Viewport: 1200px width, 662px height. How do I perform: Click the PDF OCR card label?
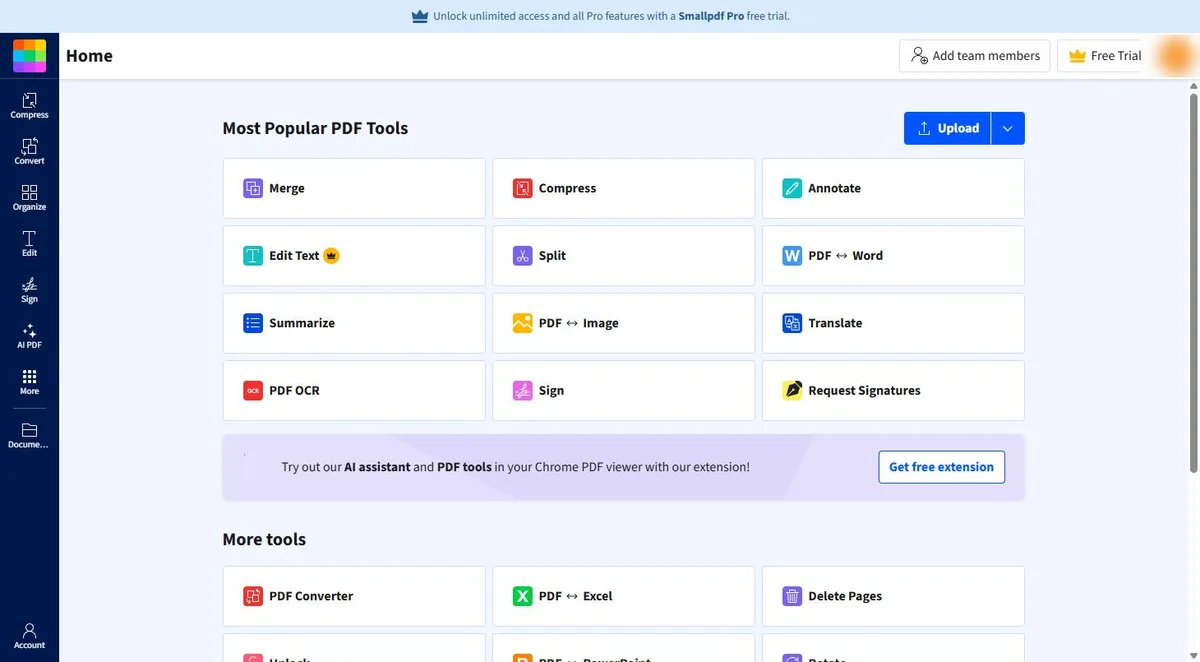294,391
